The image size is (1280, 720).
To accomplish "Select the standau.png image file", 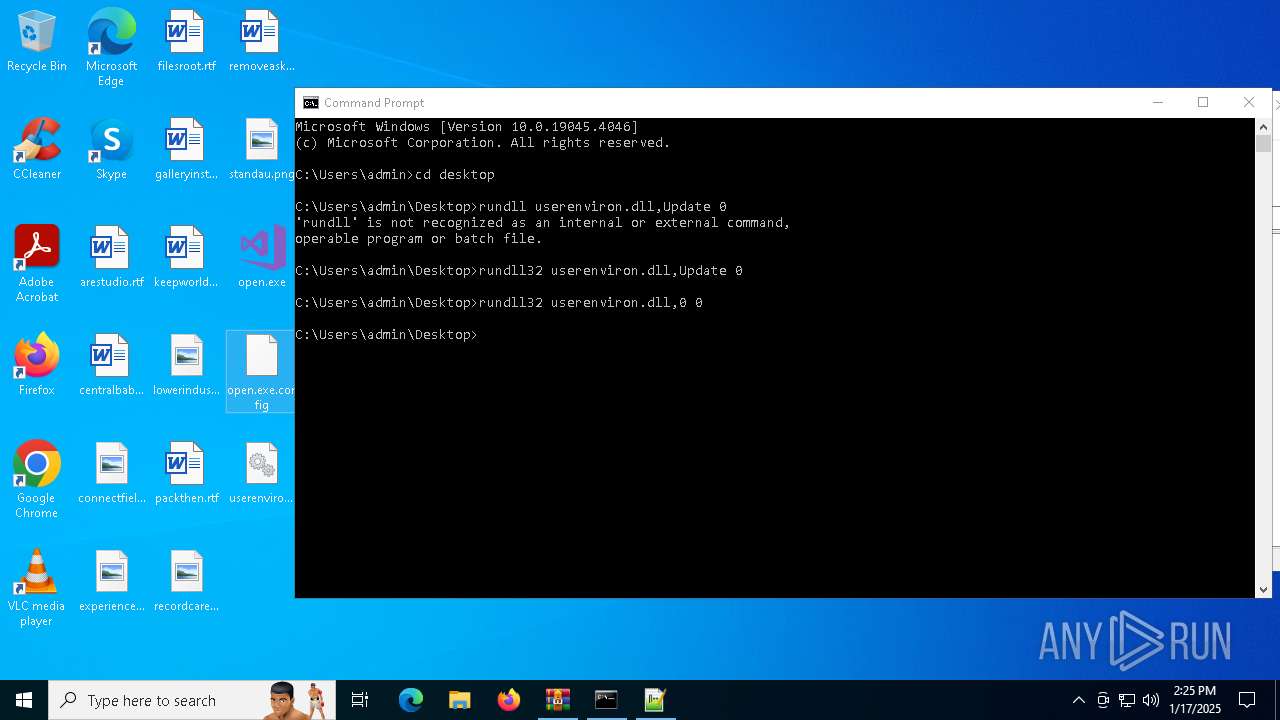I will click(261, 150).
